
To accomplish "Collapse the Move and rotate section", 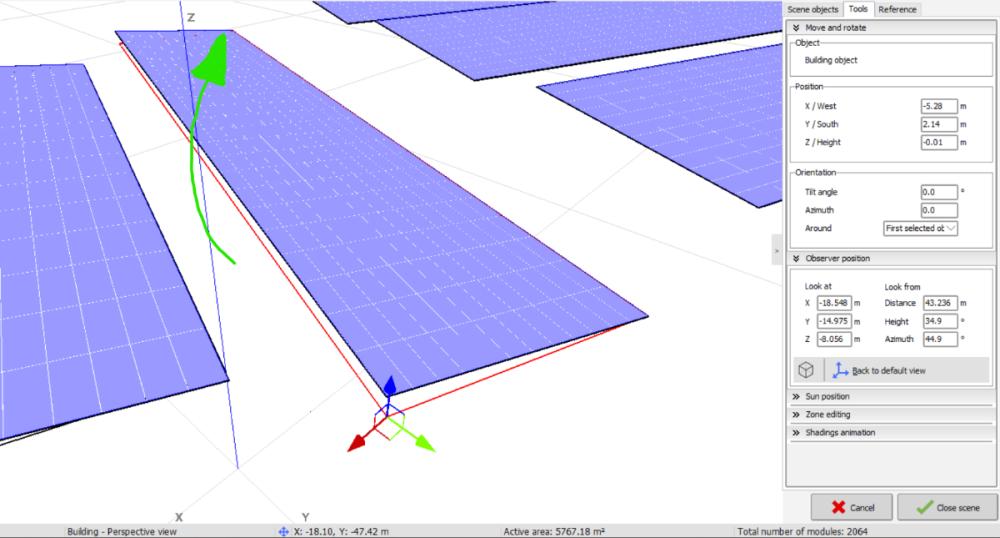I will click(x=797, y=28).
